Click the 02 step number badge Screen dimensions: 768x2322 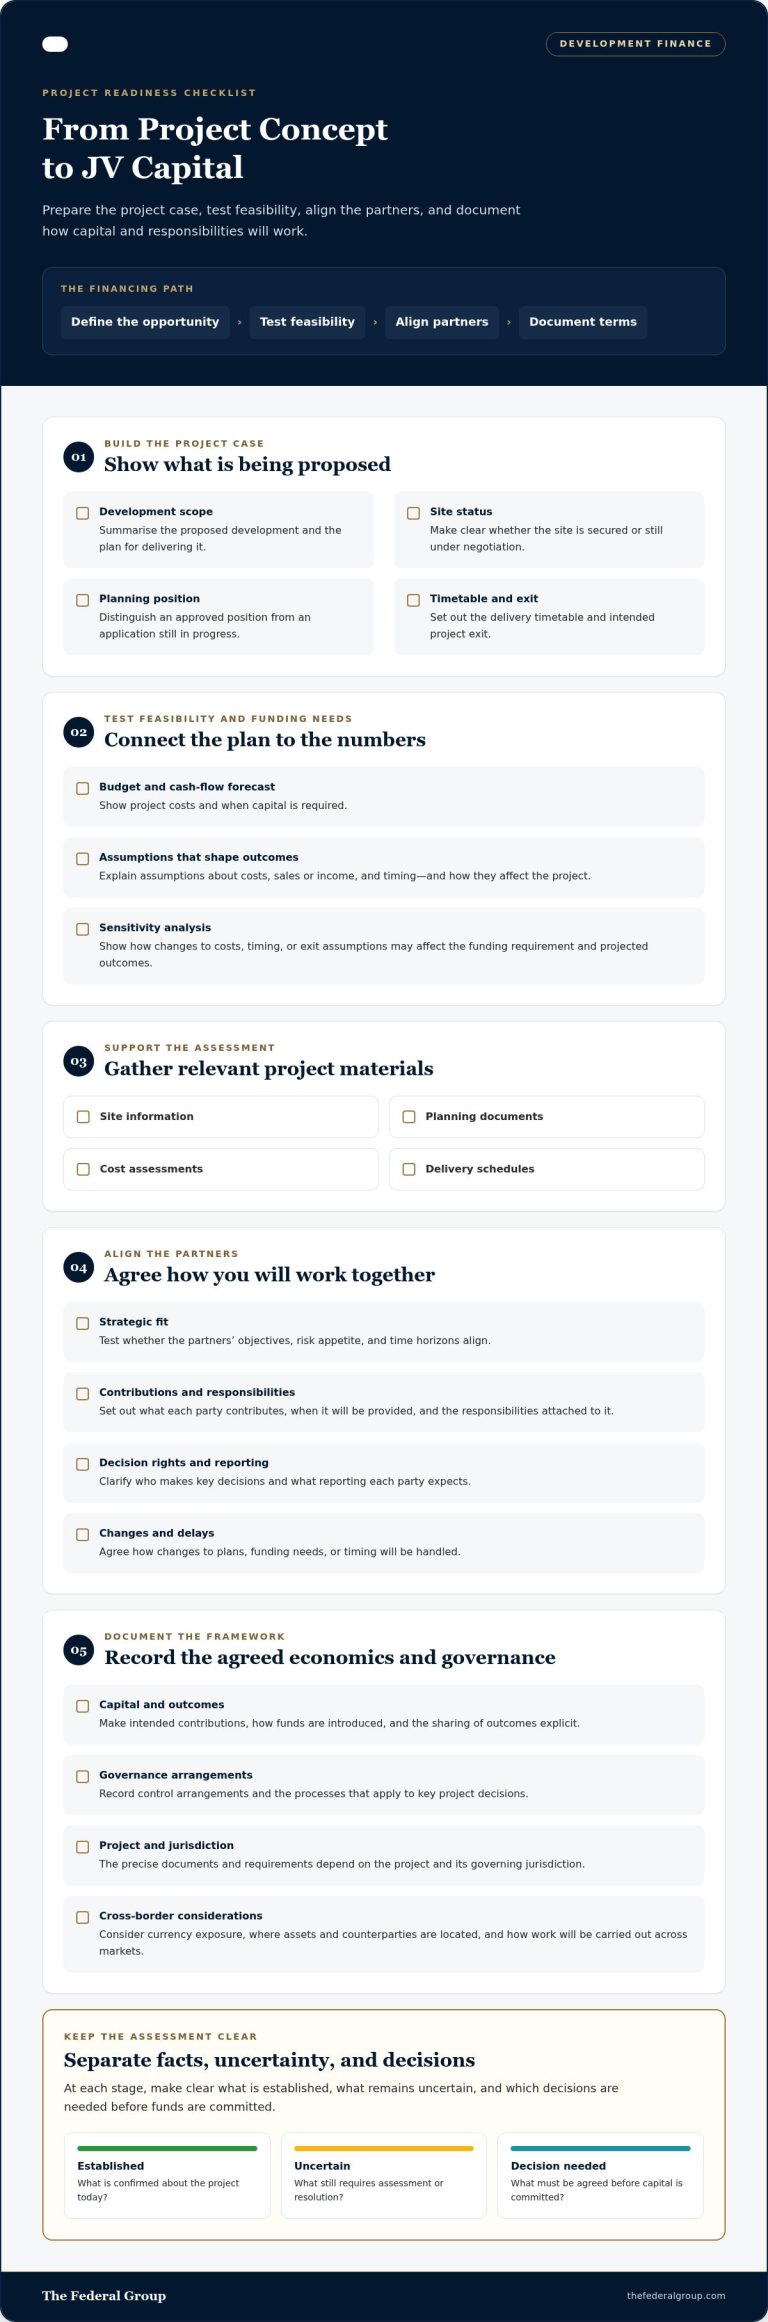click(x=78, y=732)
